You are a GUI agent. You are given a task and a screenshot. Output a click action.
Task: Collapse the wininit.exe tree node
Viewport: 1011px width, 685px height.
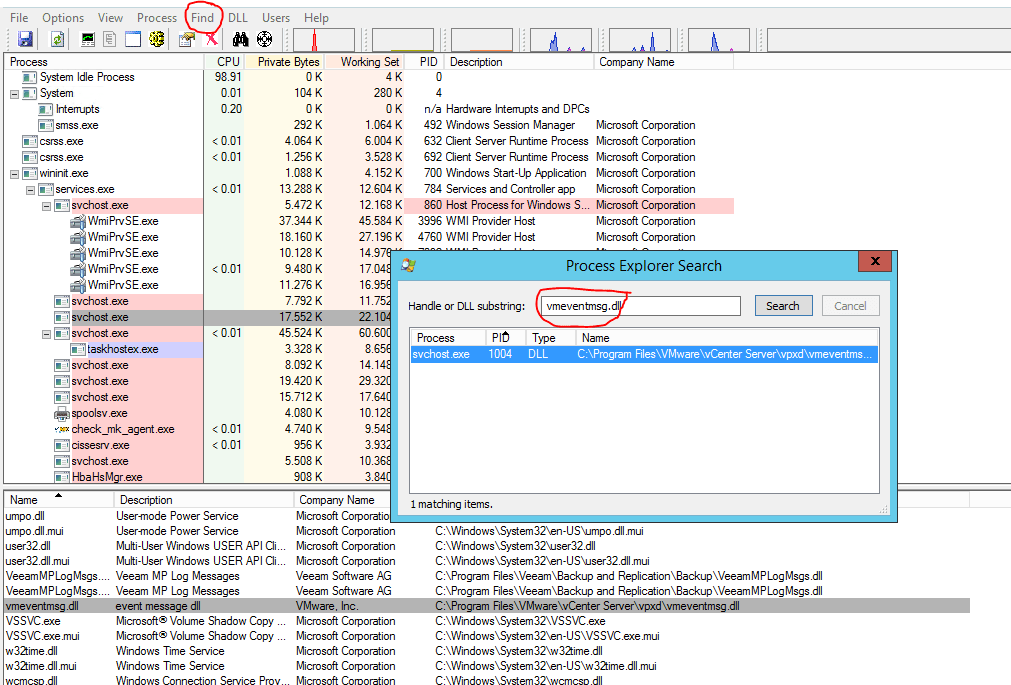(14, 174)
